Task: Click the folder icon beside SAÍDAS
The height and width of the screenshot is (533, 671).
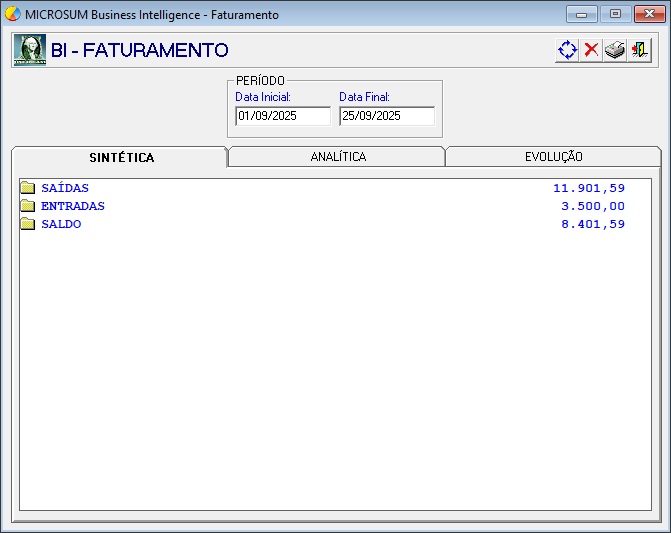Action: 28,187
